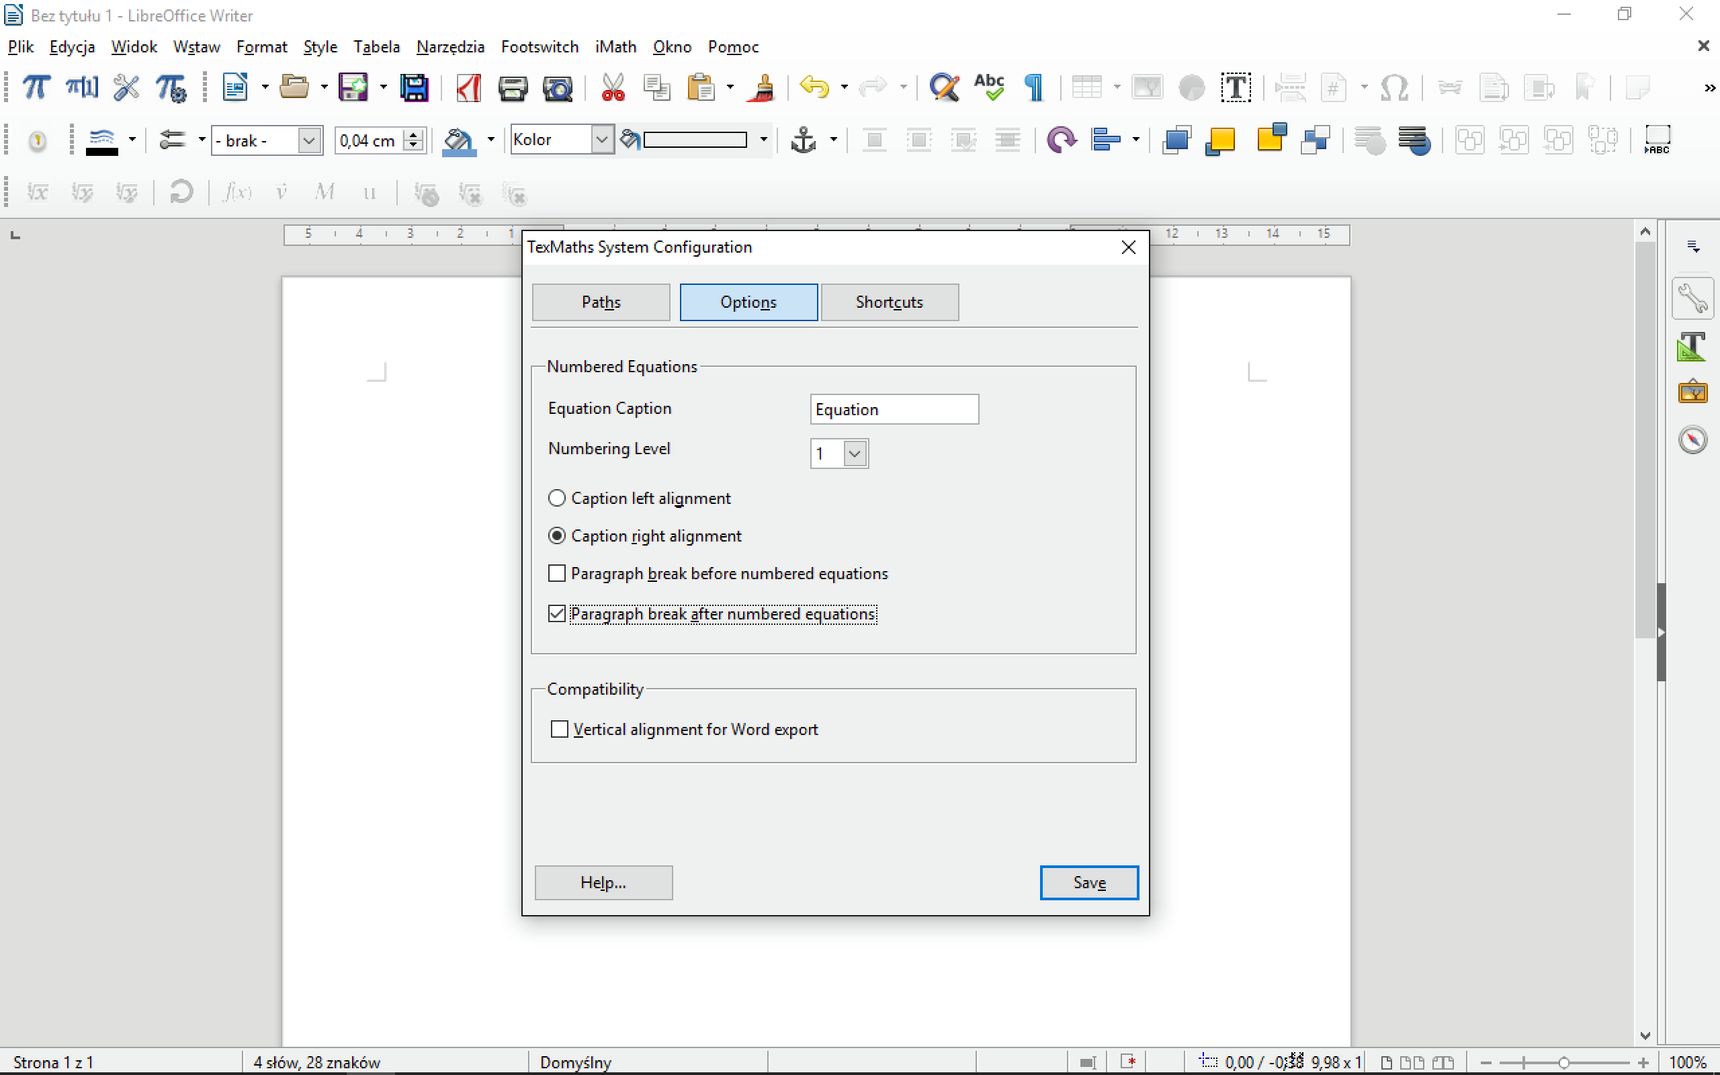Open the Kolor fill type dropdown
The image size is (1720, 1075).
click(x=601, y=140)
